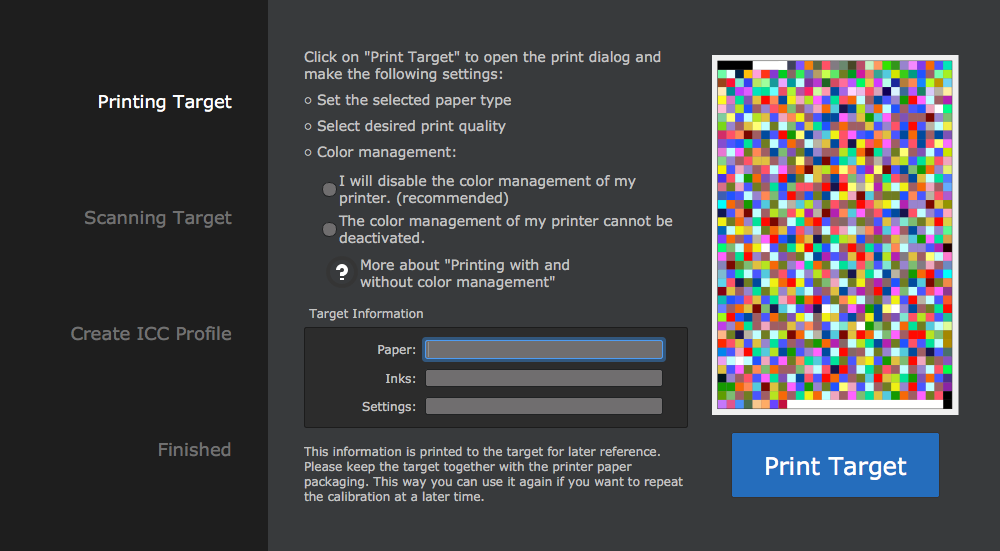1000x551 pixels.
Task: Click black patch at target's top-left corner
Action: (x=734, y=66)
